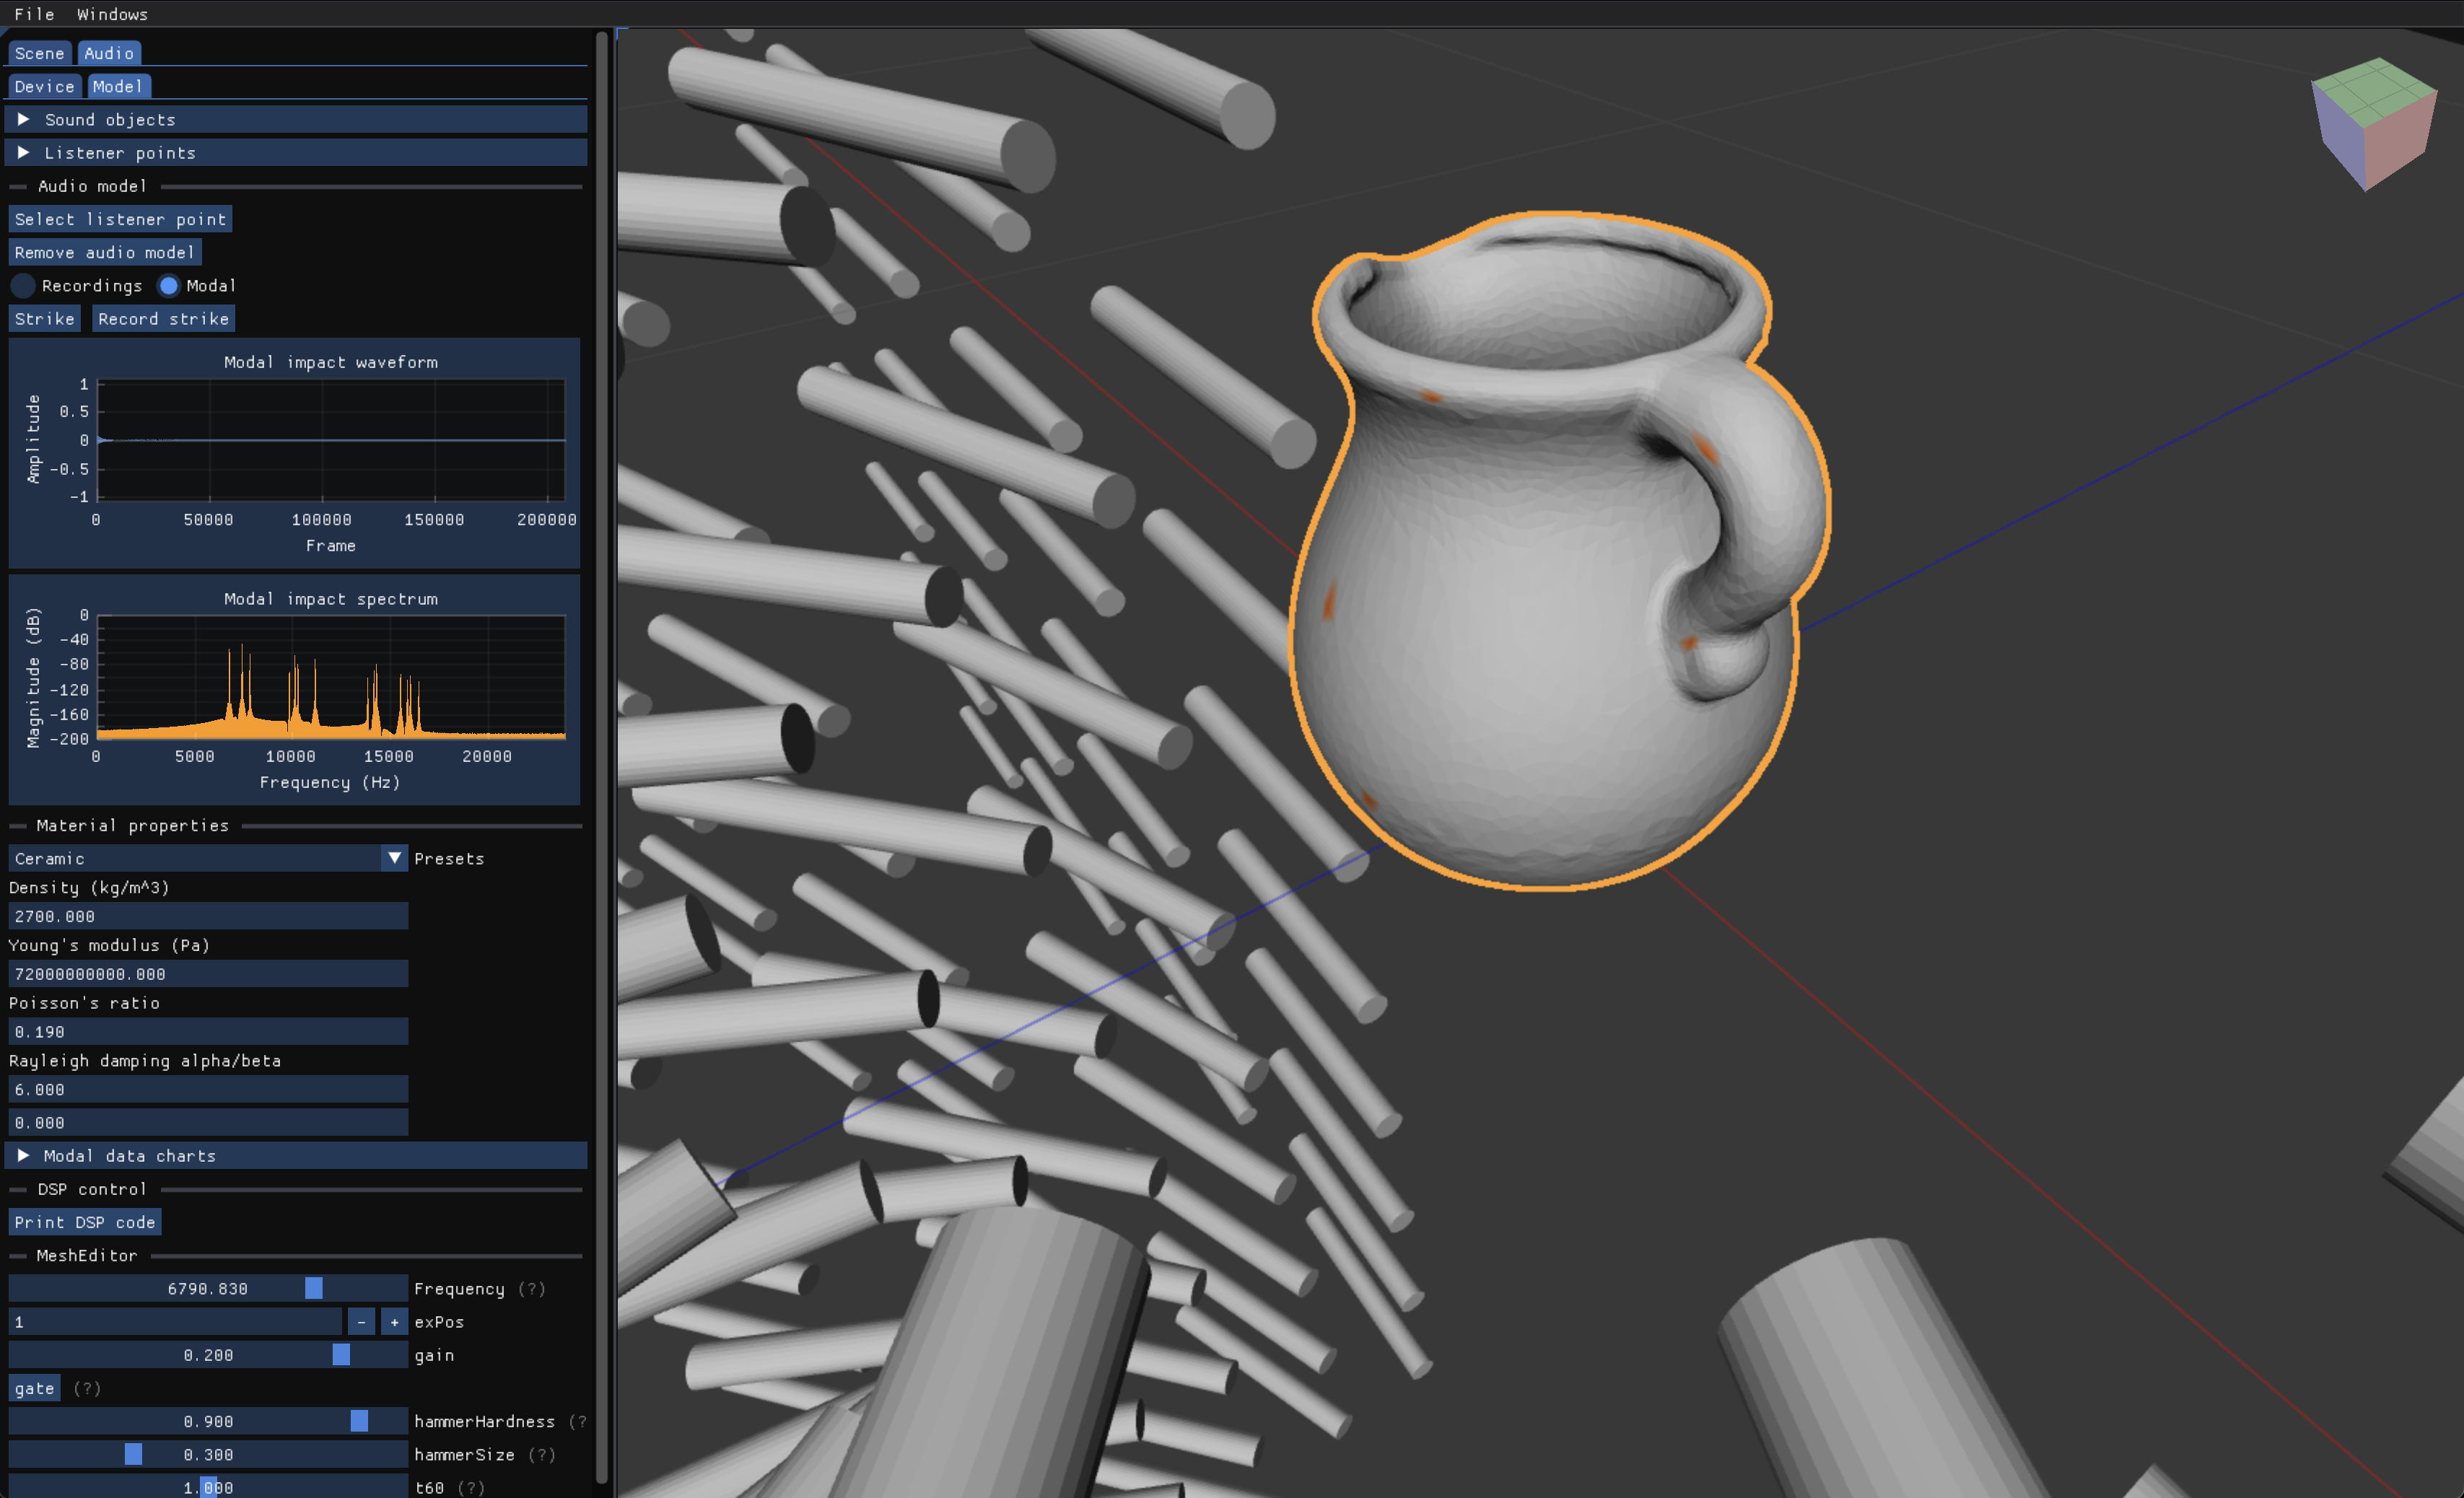Viewport: 2464px width, 1498px height.
Task: Click the hammerHardness slider
Action: coord(208,1421)
